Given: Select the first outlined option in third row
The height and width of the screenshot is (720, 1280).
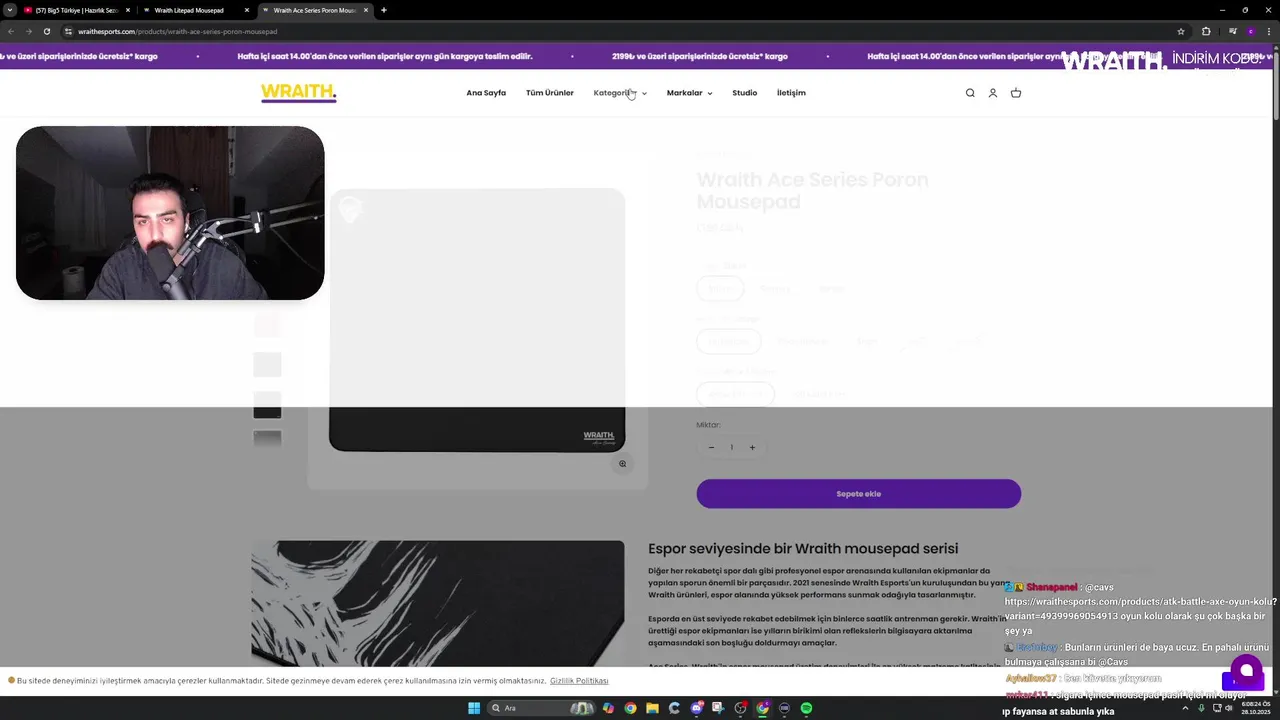Looking at the screenshot, I should [x=735, y=394].
